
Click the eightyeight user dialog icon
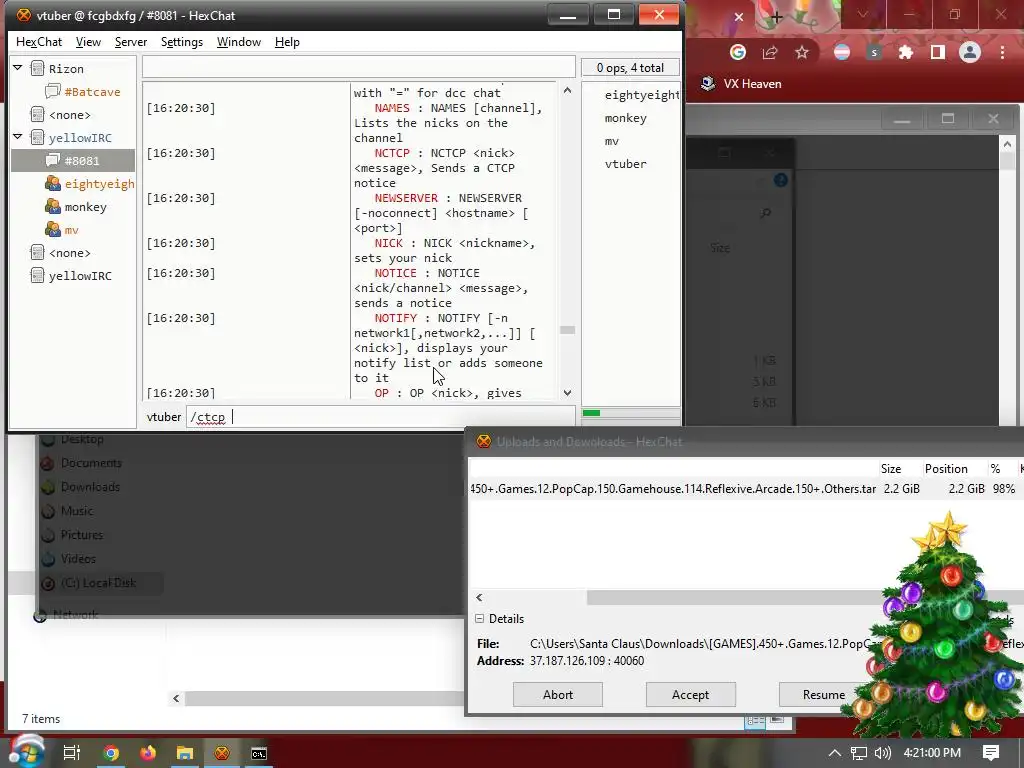tap(53, 184)
